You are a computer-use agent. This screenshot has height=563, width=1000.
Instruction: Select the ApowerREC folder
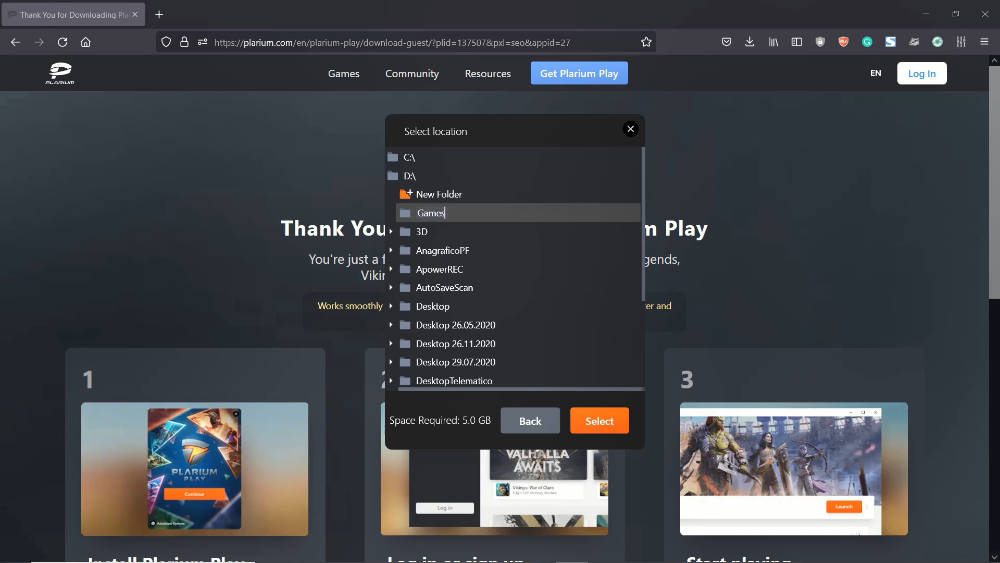point(439,269)
